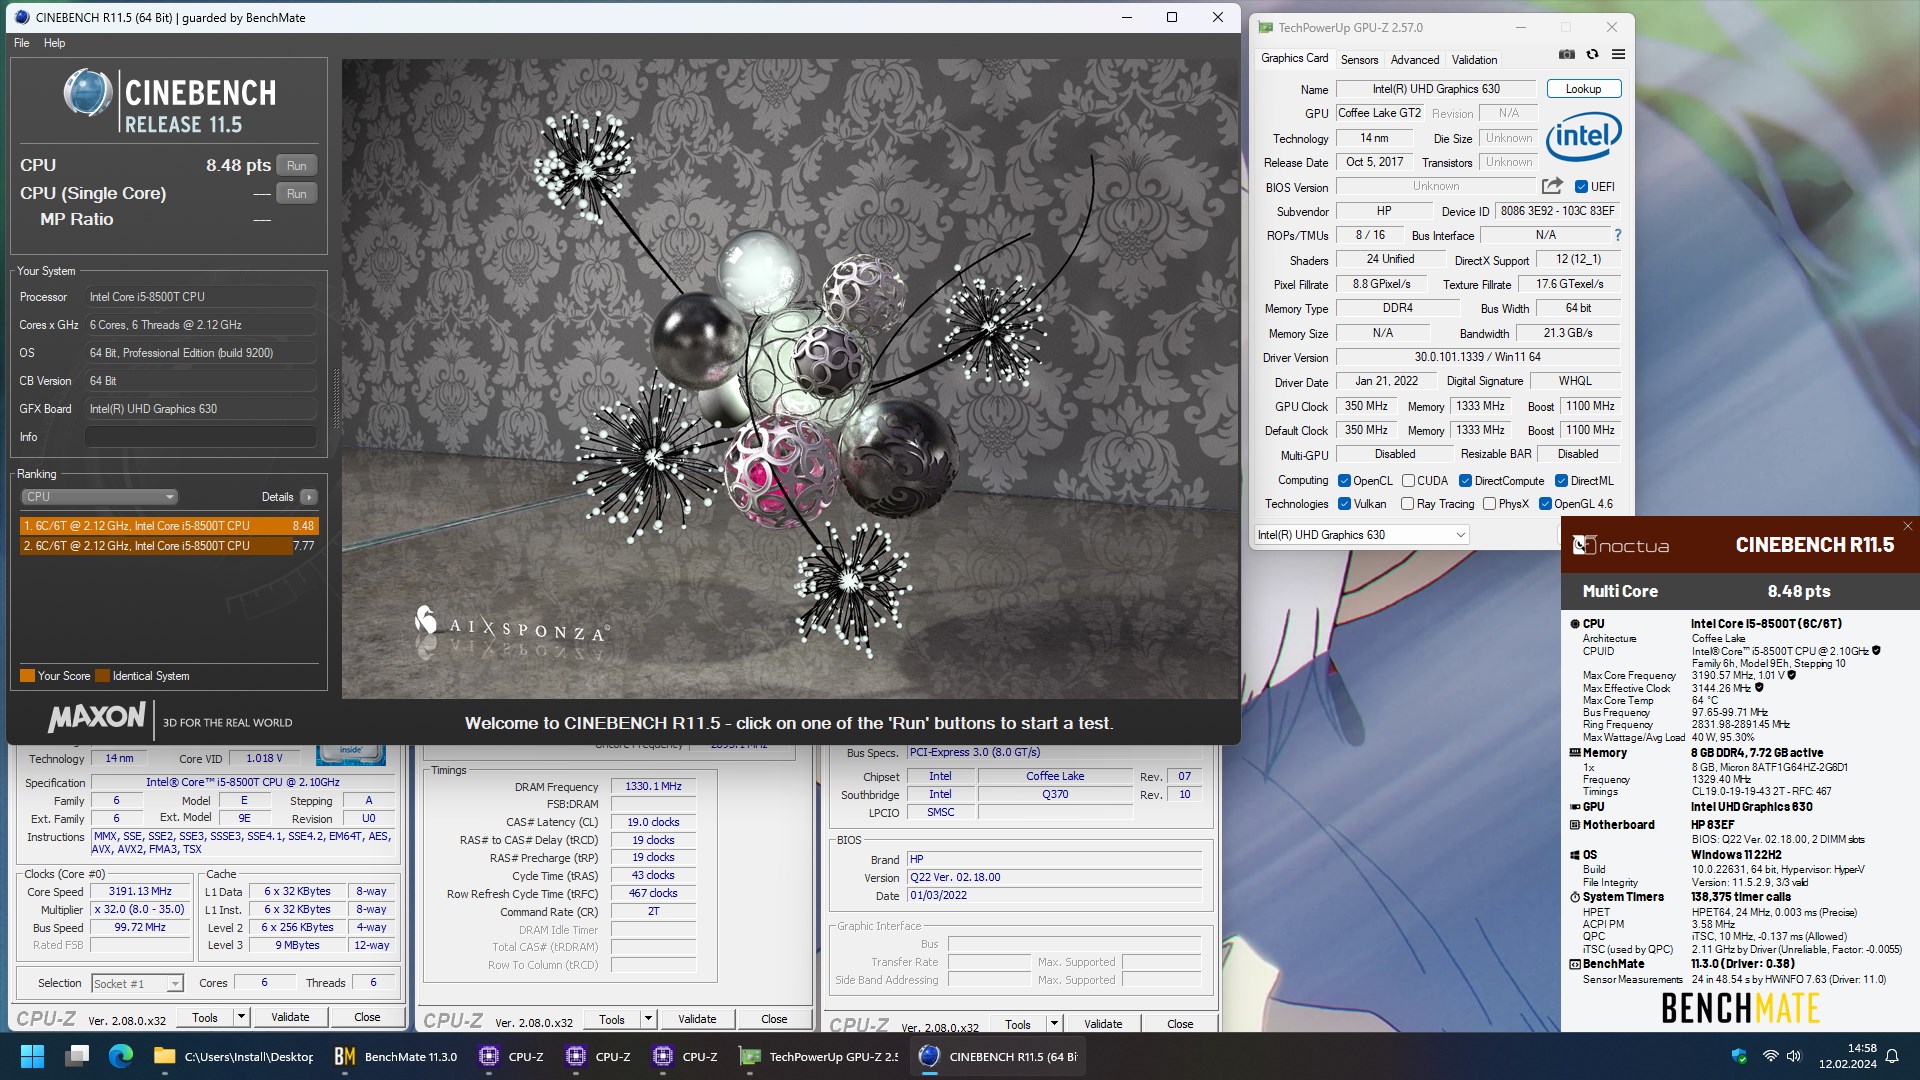1920x1080 pixels.
Task: Click Your Score orange legend swatch
Action: (27, 676)
